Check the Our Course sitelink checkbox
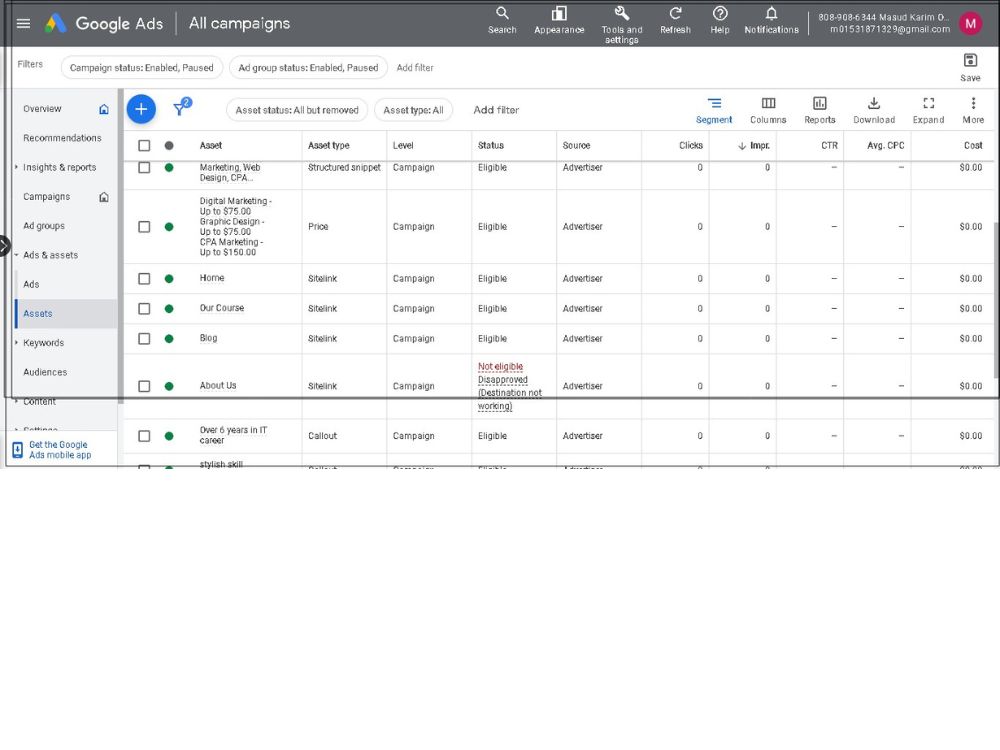Screen dimensions: 1000x750 click(144, 309)
